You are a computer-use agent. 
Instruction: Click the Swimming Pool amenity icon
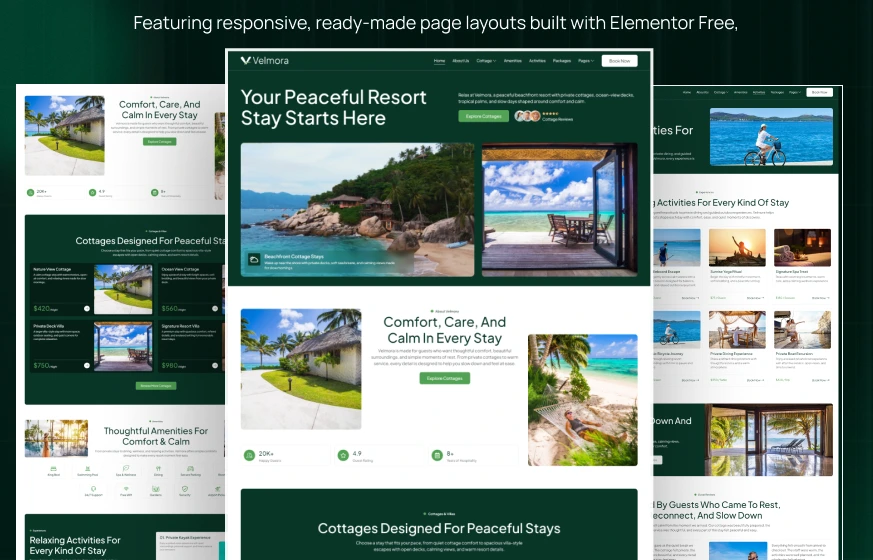coord(87,469)
